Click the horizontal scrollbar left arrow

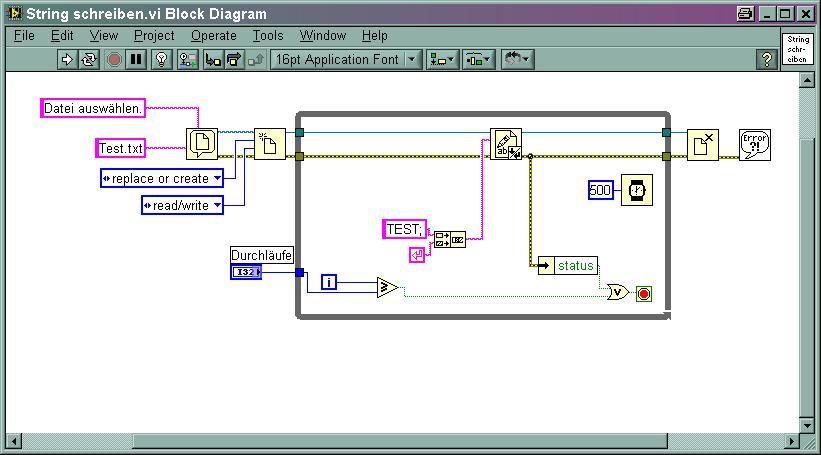coord(14,441)
